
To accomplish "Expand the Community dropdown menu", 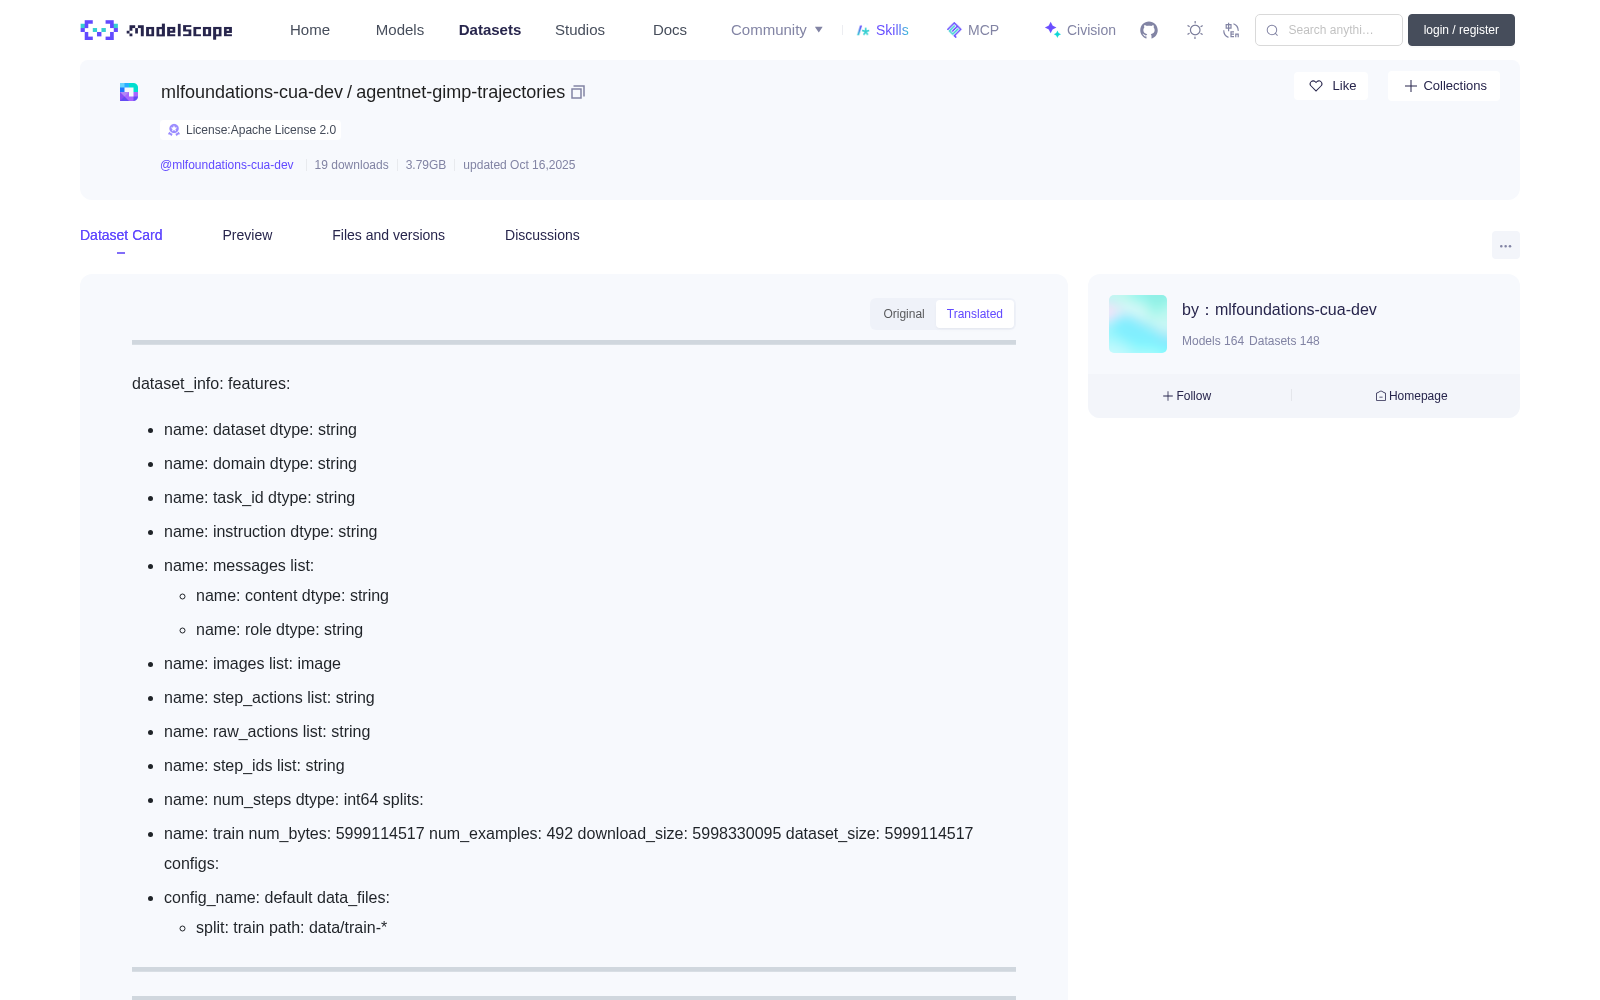I will pyautogui.click(x=777, y=30).
